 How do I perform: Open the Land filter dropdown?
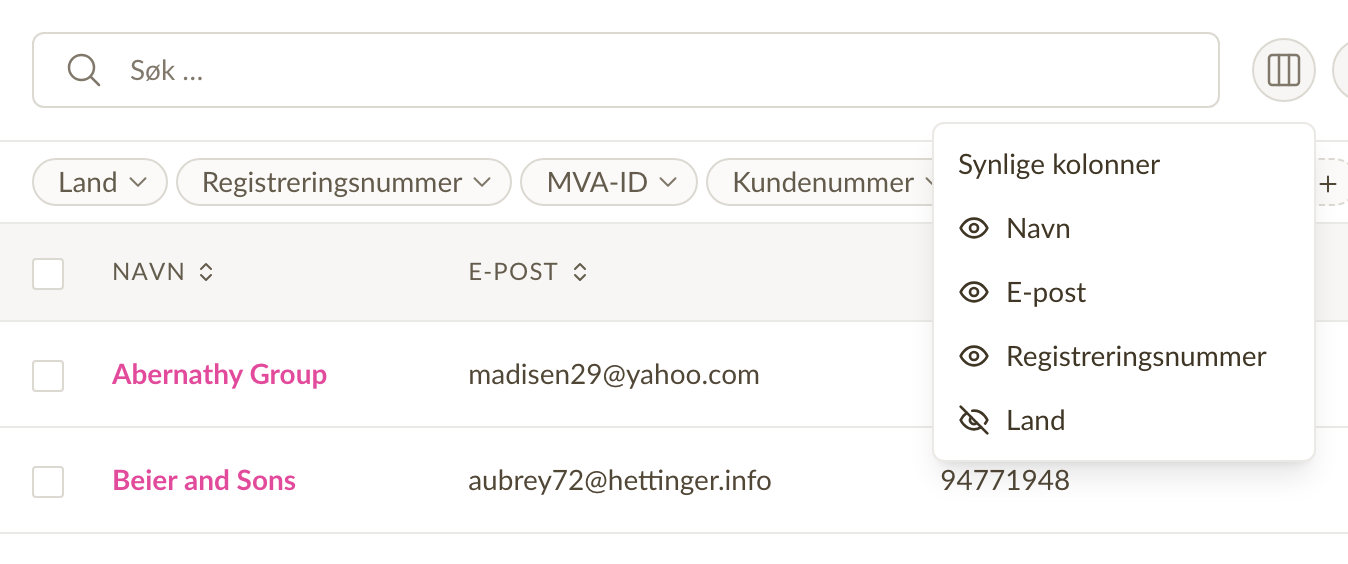tap(100, 183)
